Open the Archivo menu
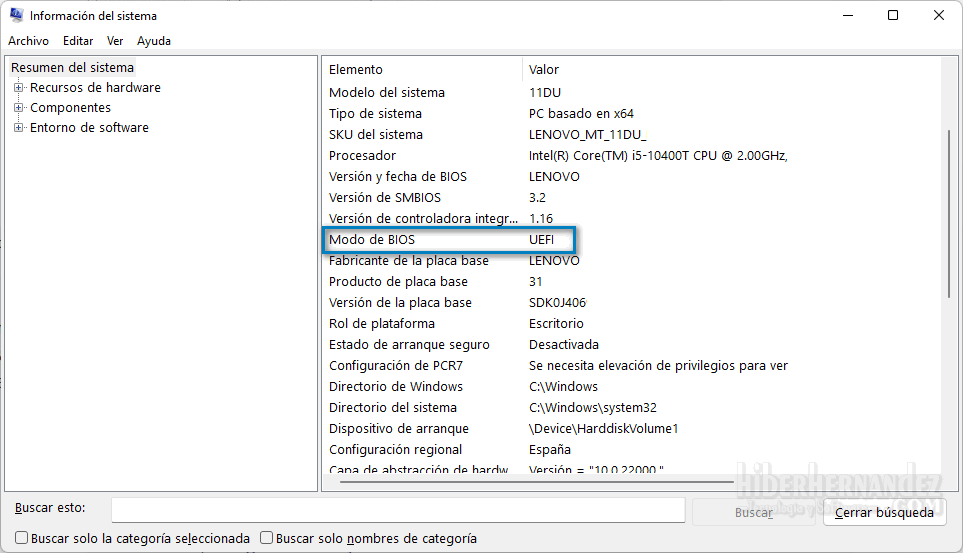 pos(28,41)
